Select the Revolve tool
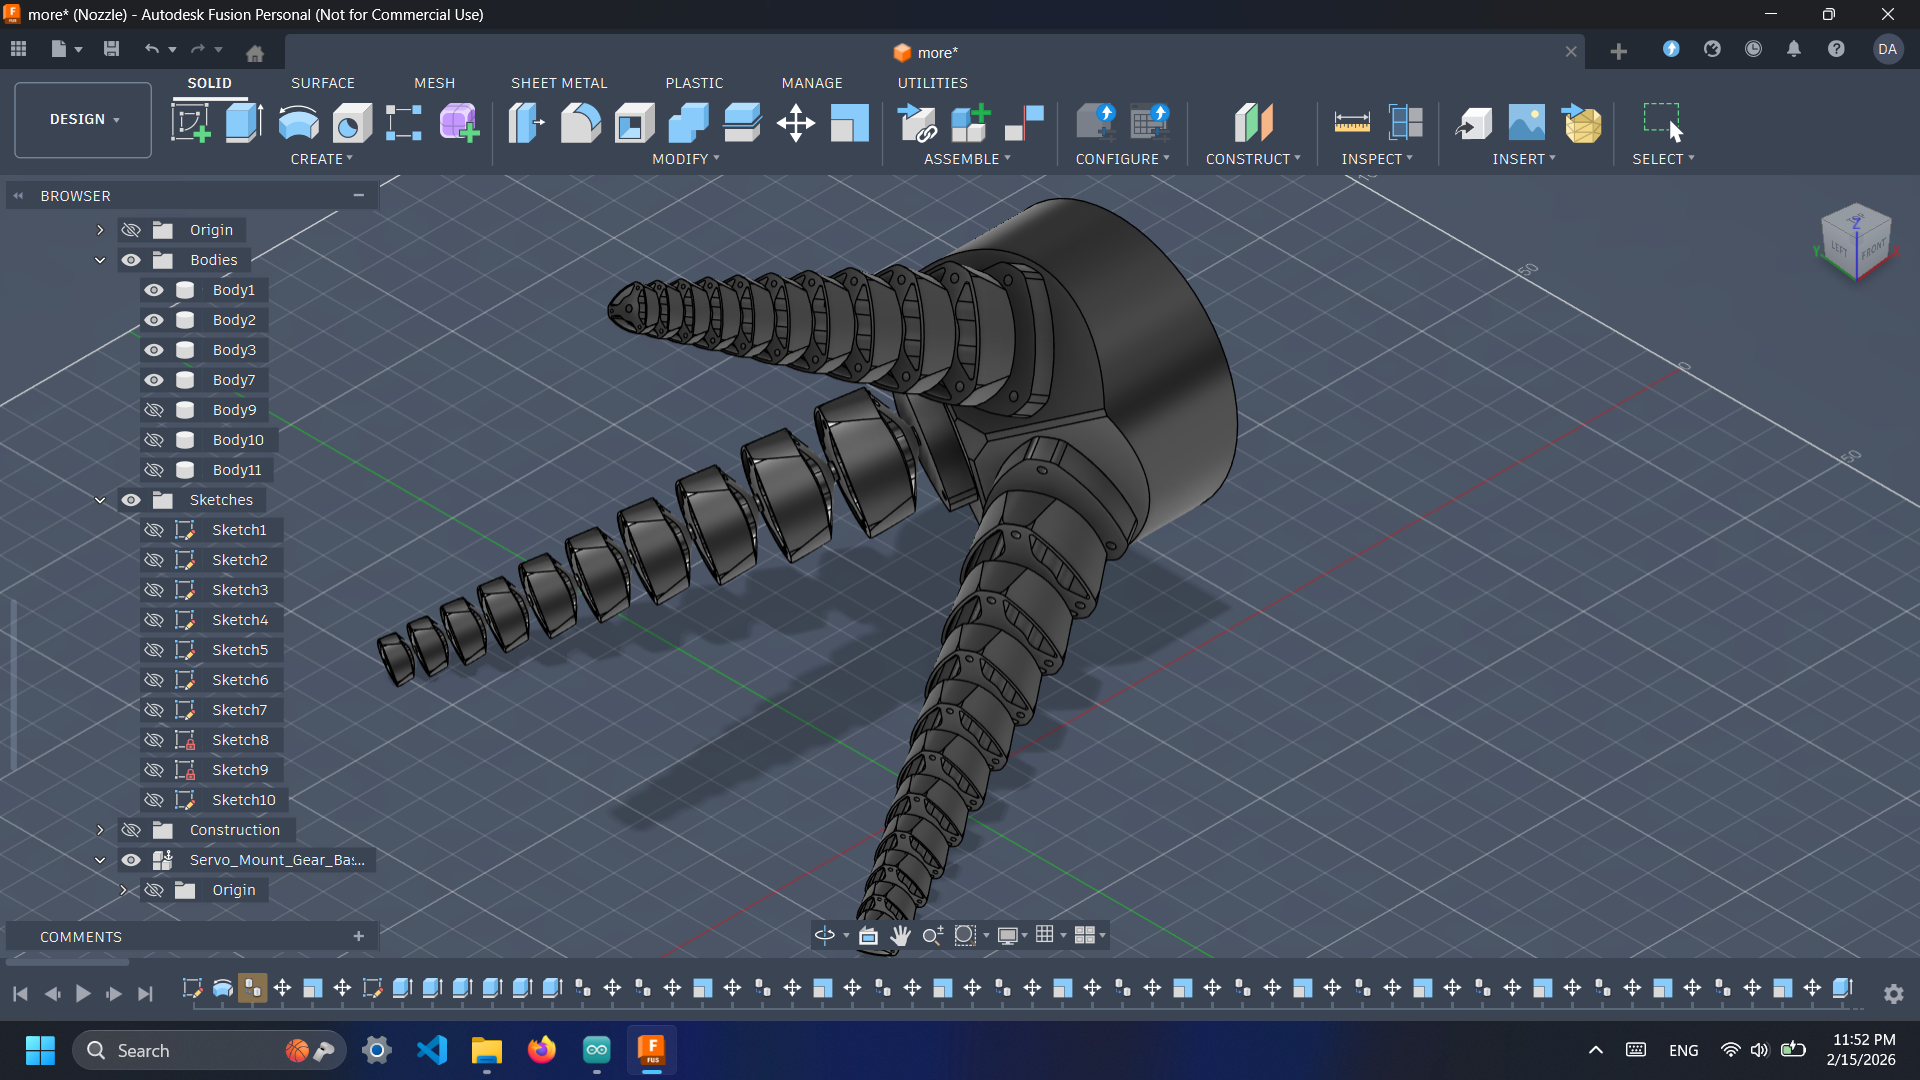The height and width of the screenshot is (1080, 1920). pos(298,123)
